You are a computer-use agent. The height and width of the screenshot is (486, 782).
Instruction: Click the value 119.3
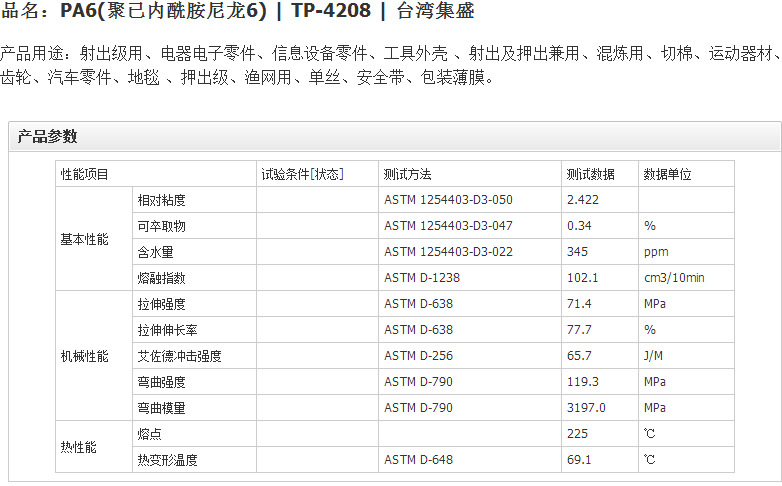coord(583,381)
